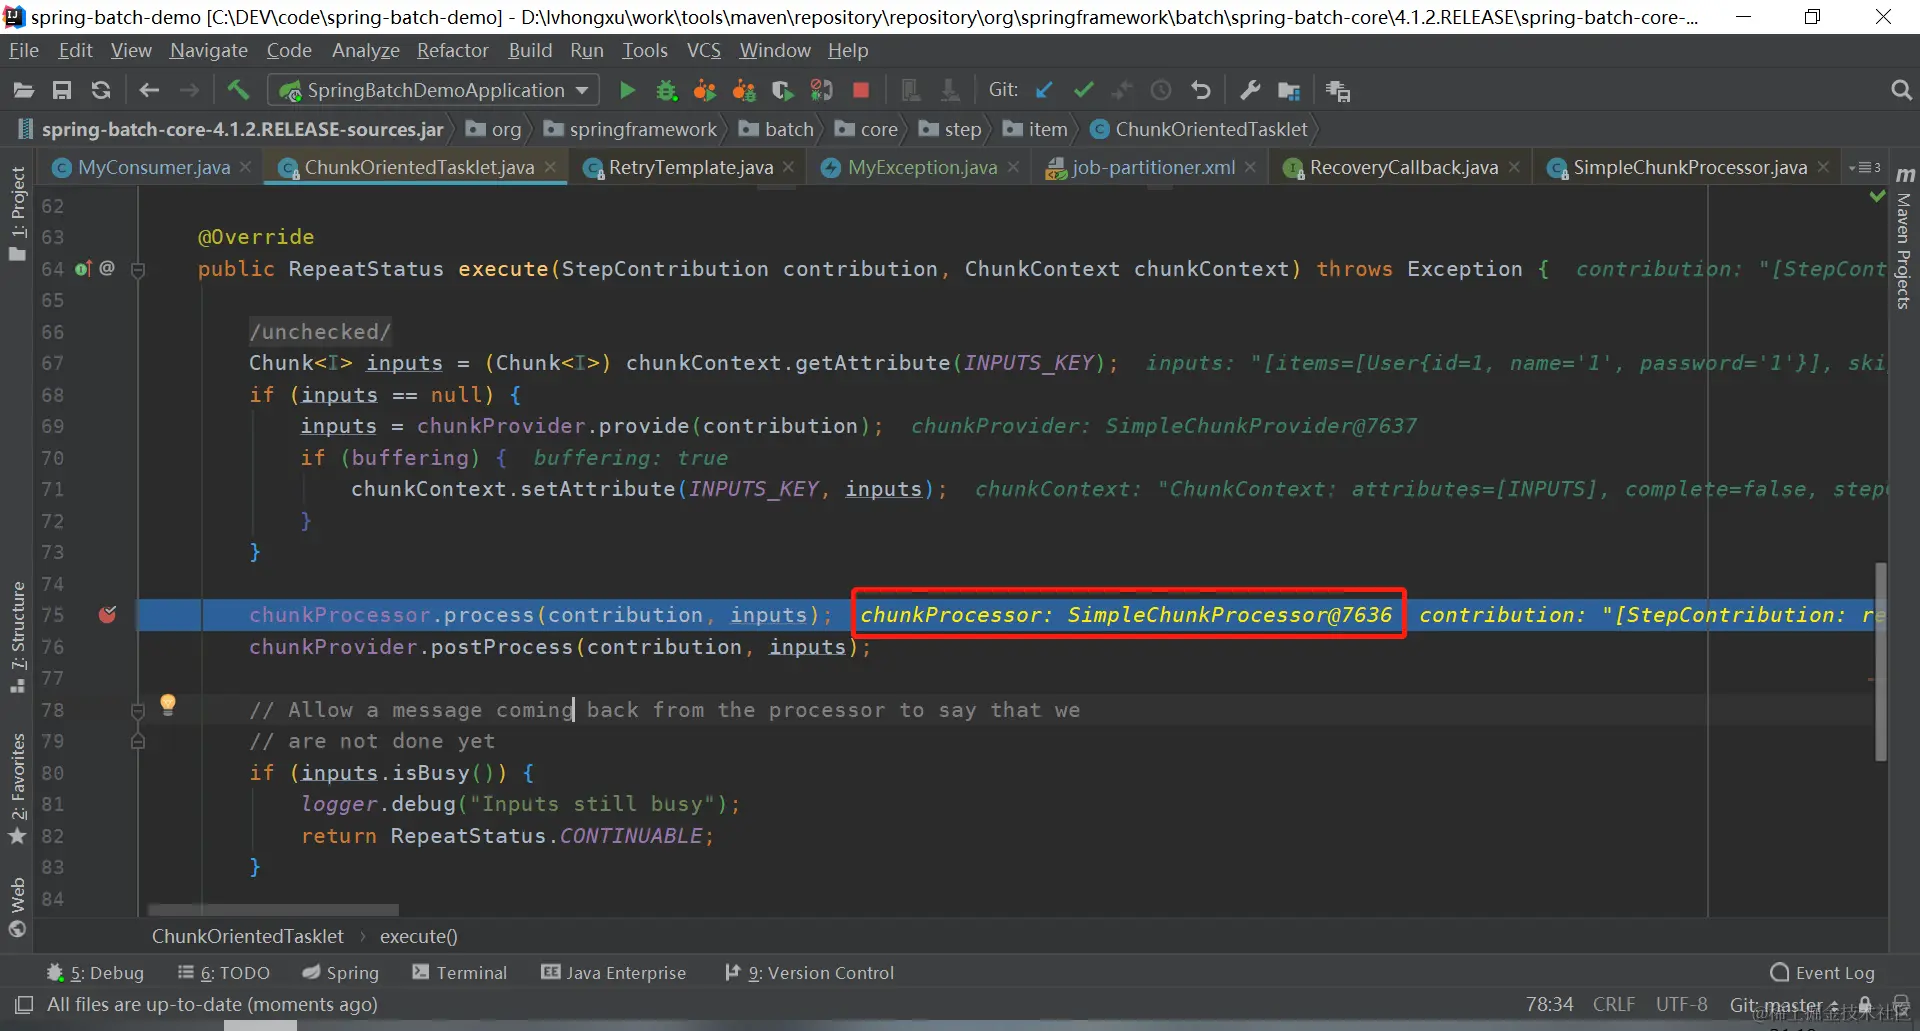Start debugging with the green bug icon
The width and height of the screenshot is (1920, 1031).
[x=666, y=91]
